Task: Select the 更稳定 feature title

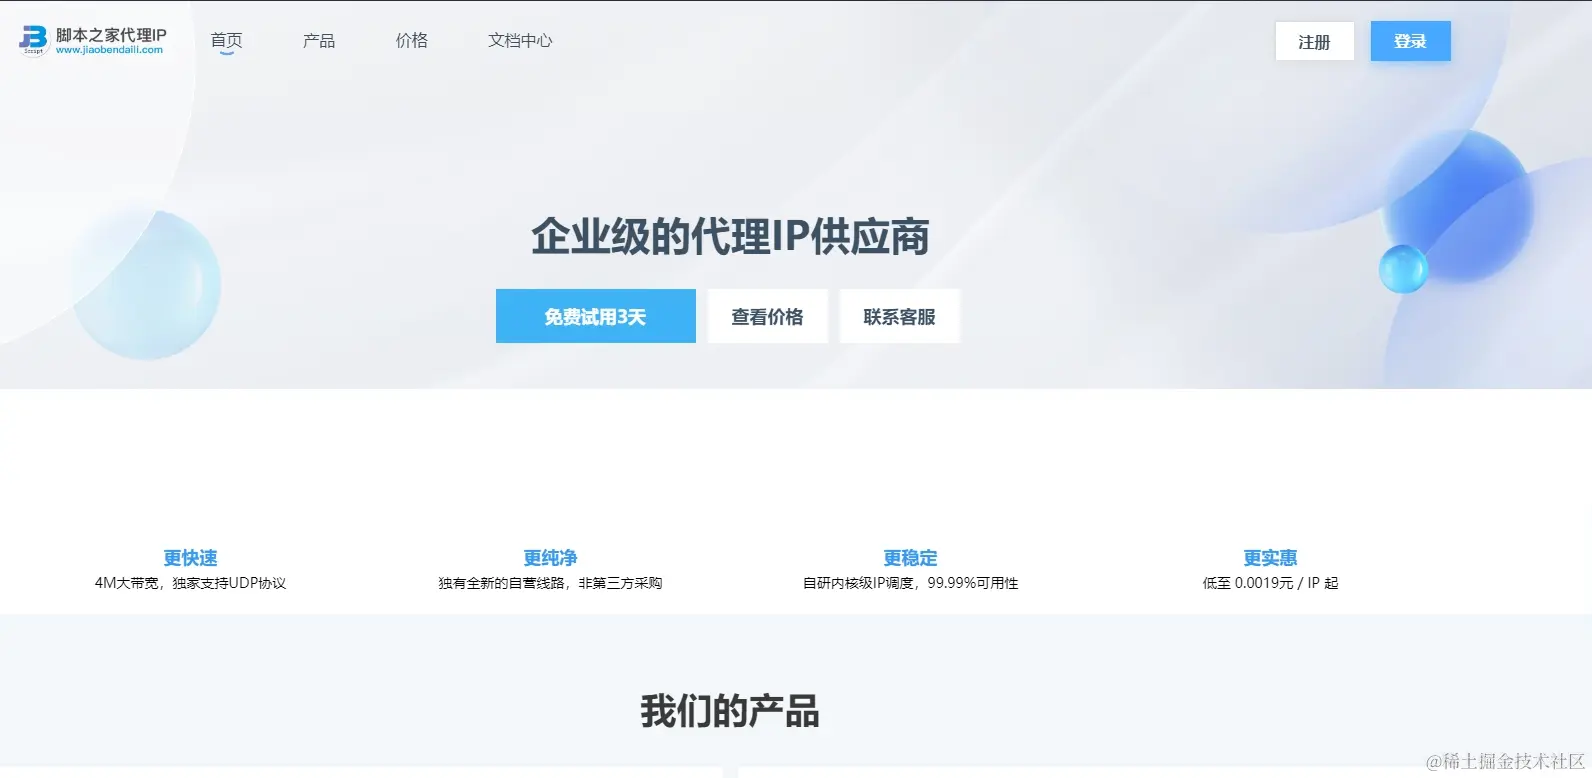Action: click(910, 558)
